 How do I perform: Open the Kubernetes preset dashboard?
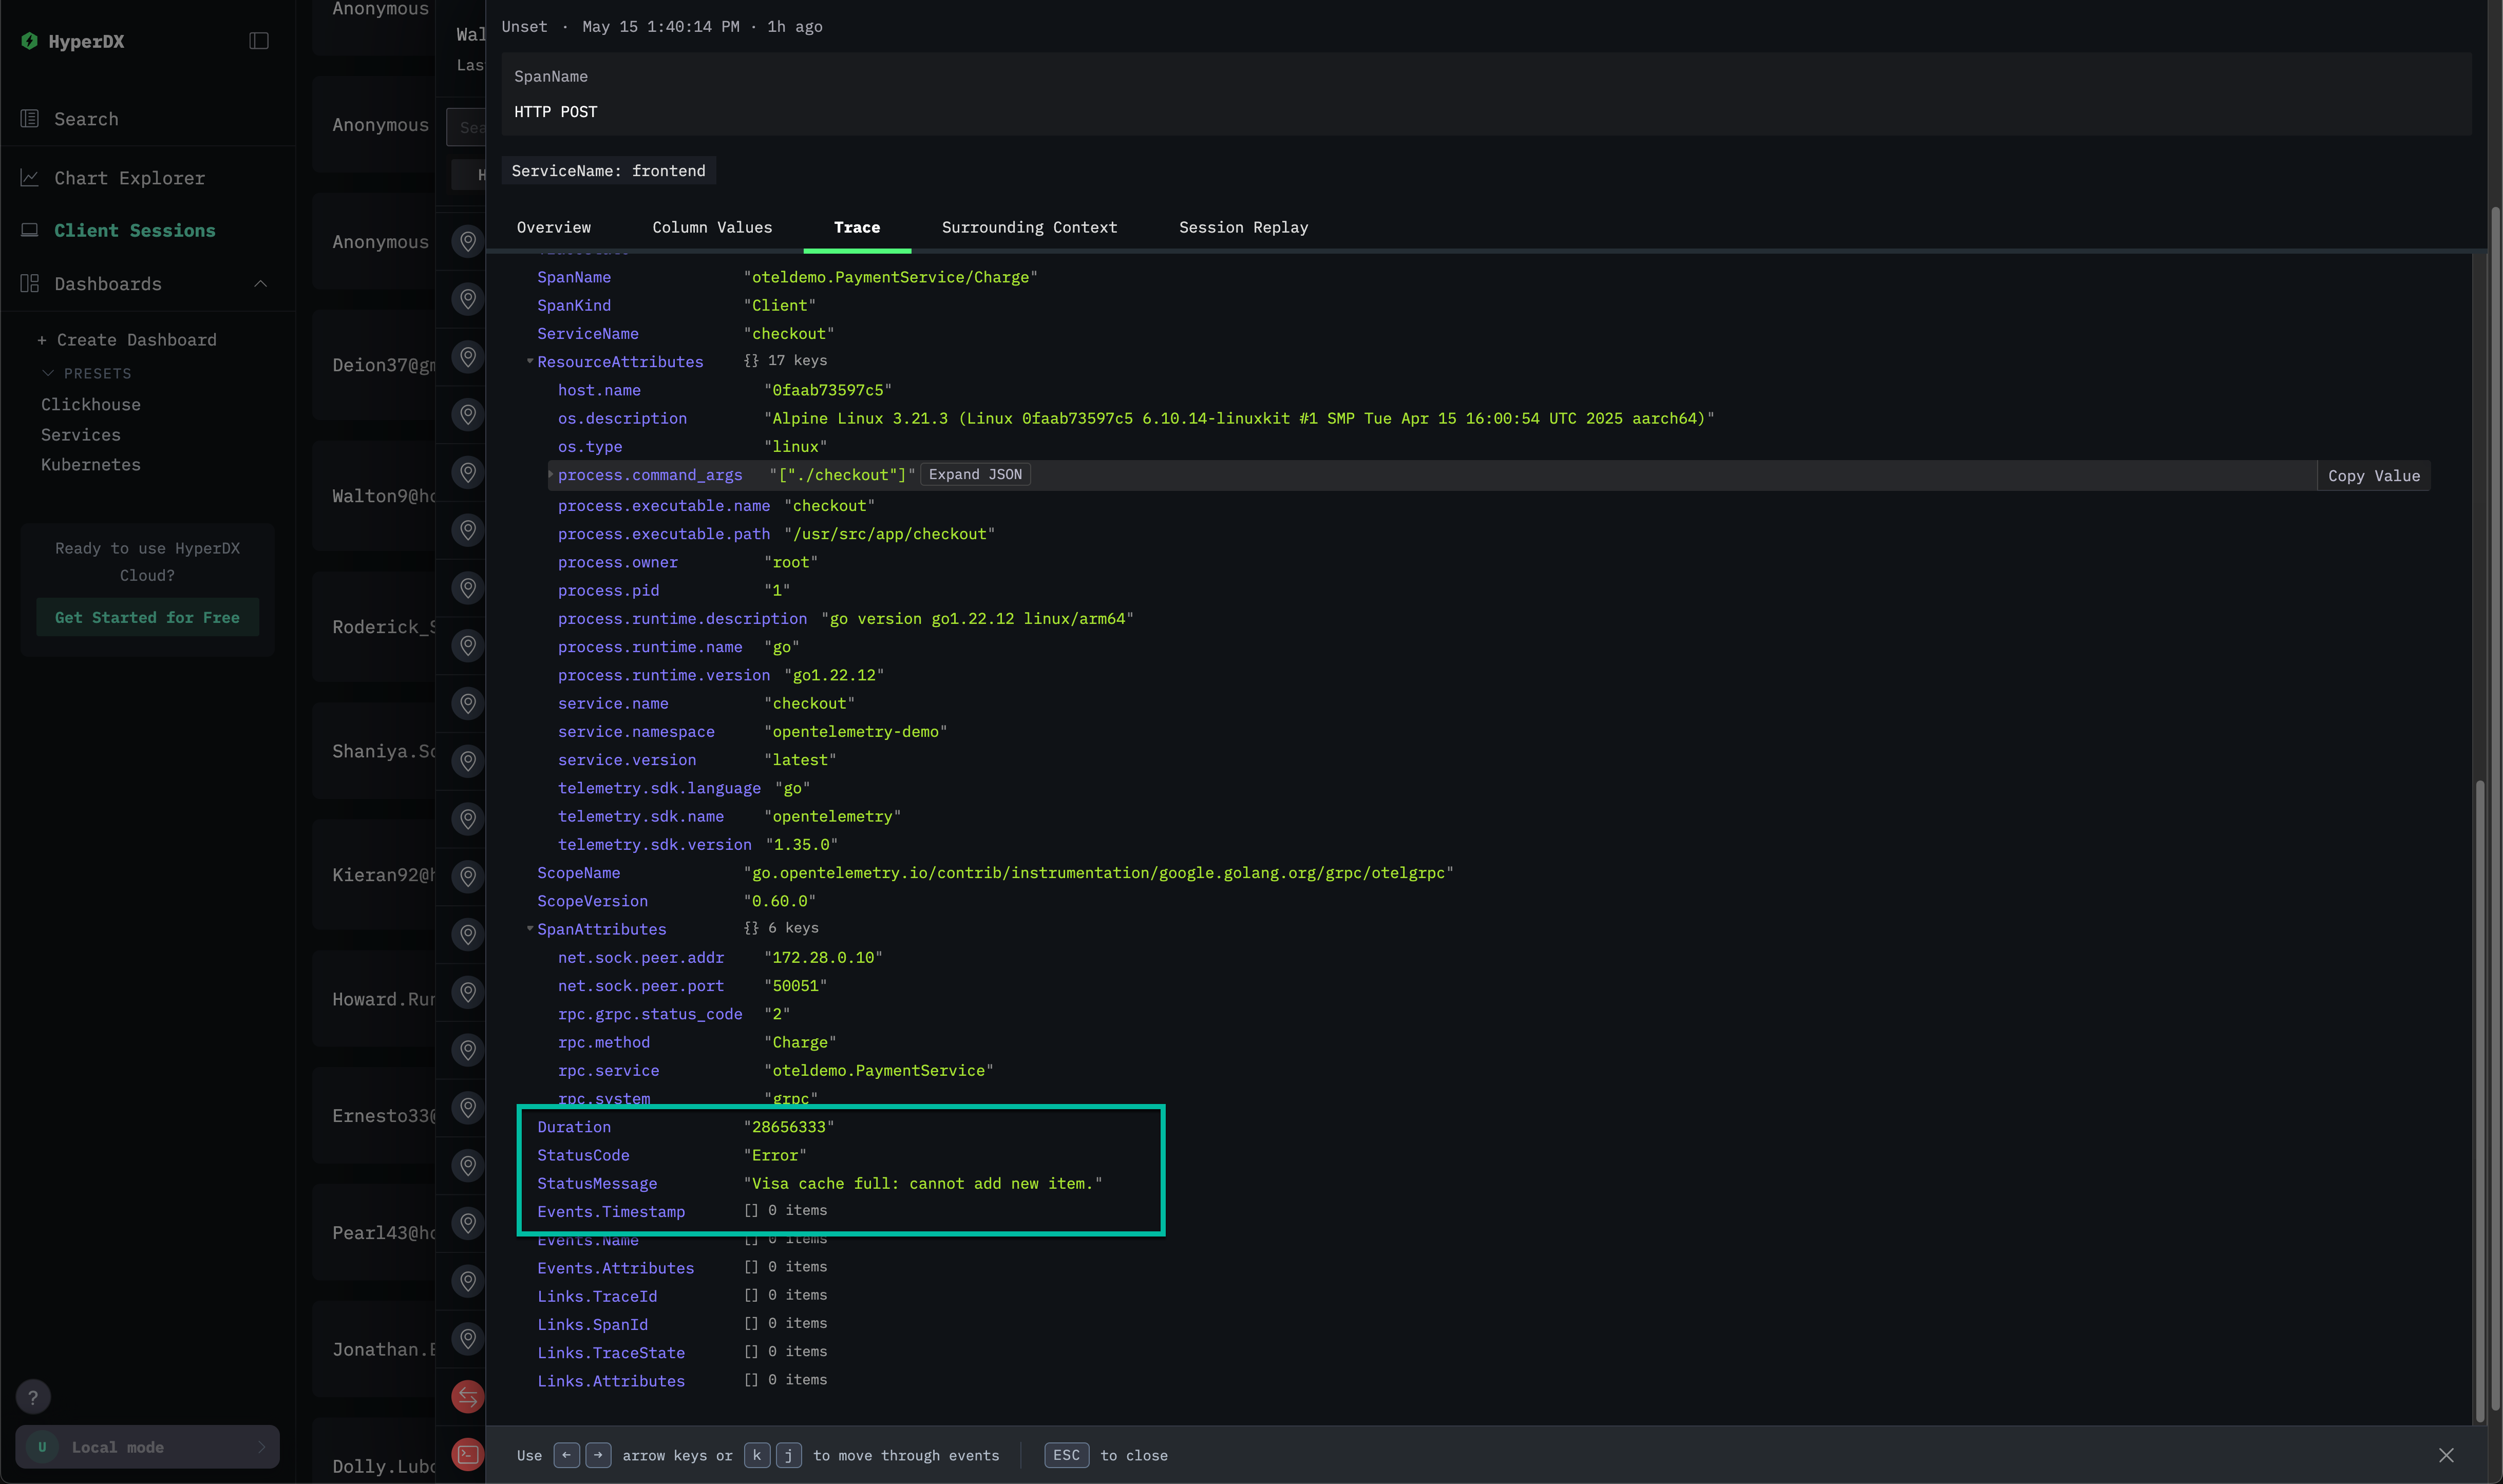tap(91, 465)
